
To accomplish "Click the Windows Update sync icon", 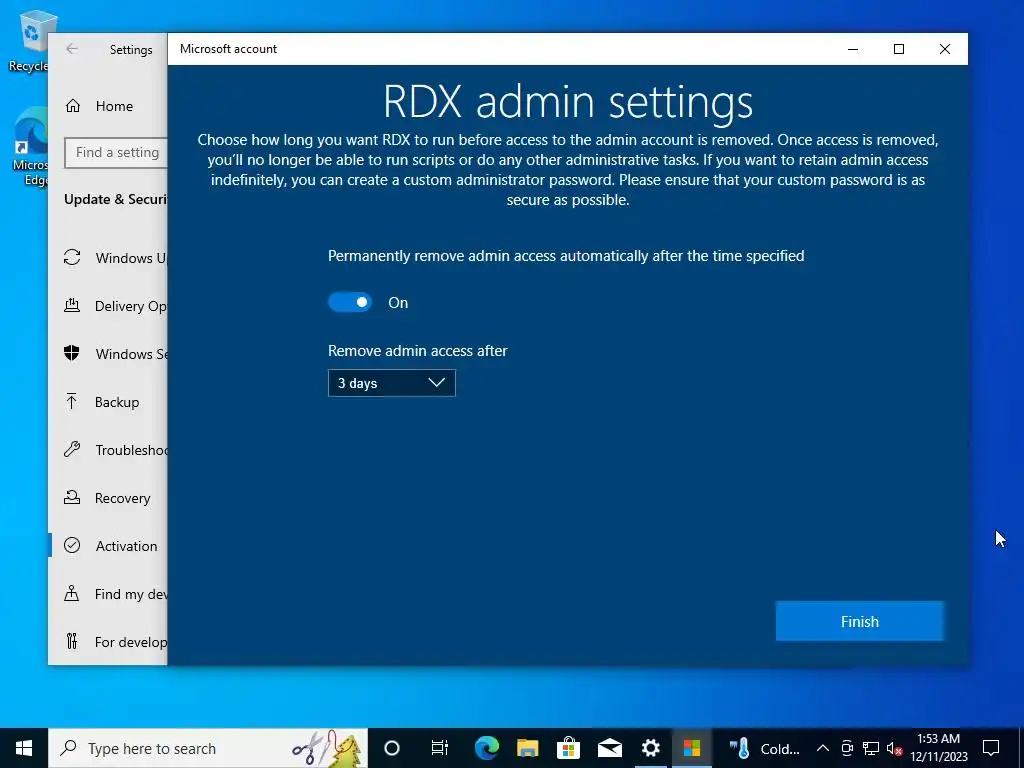I will (x=72, y=257).
